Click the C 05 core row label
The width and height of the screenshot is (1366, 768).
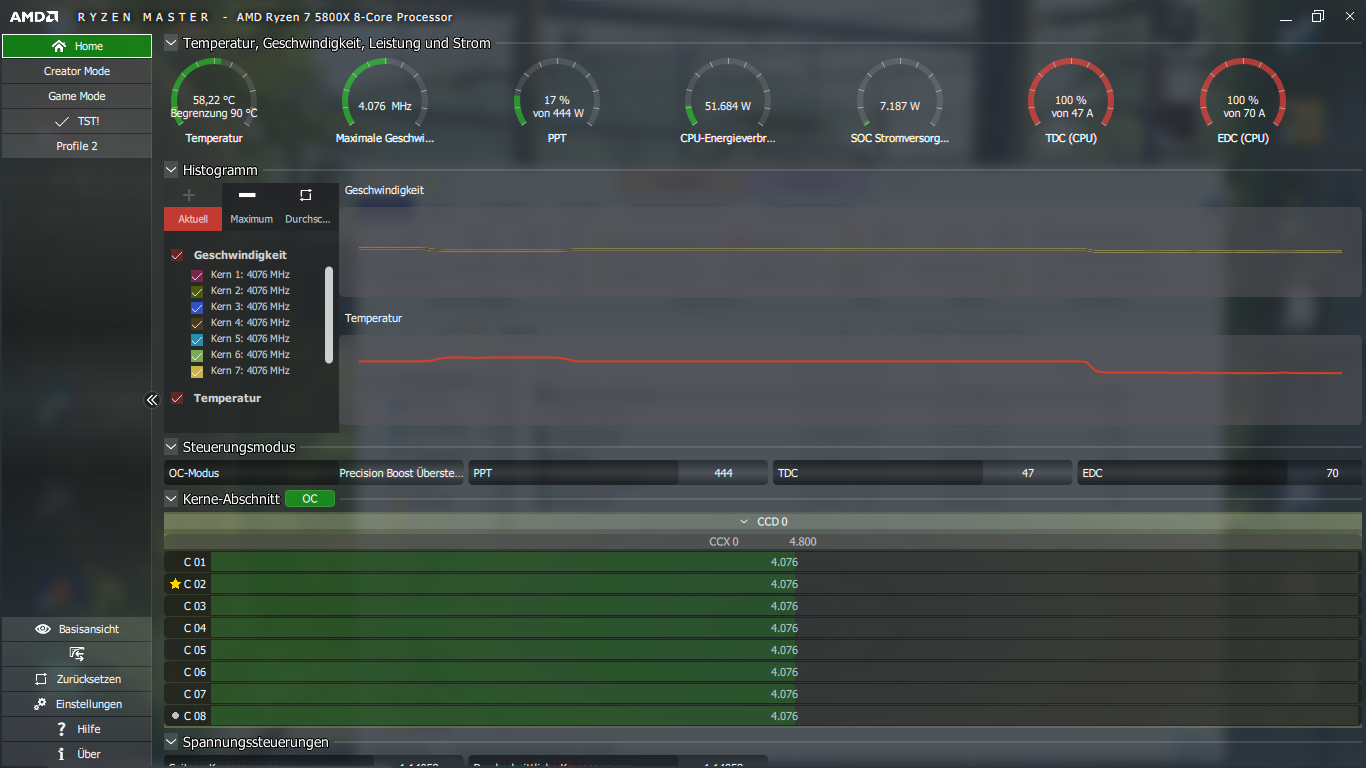point(195,650)
